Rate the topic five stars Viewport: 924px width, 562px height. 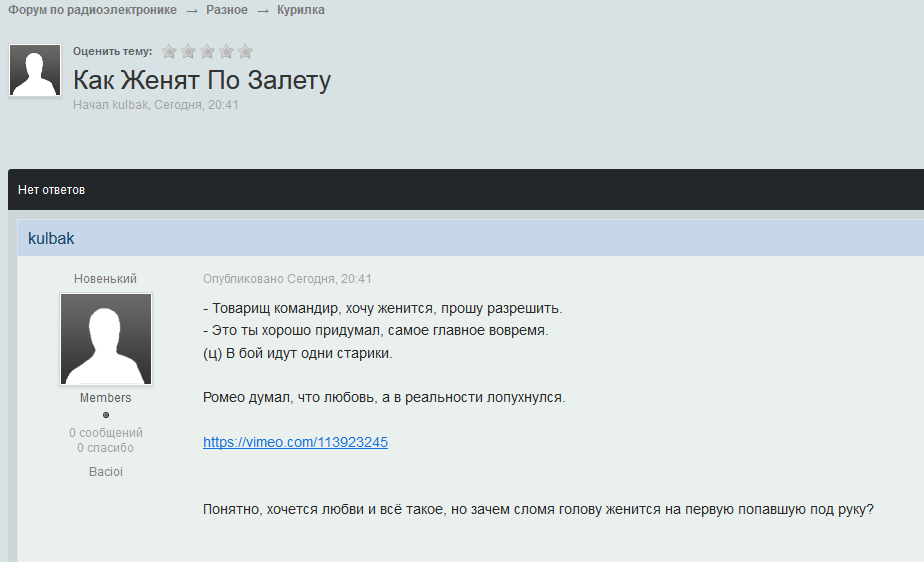pyautogui.click(x=245, y=51)
